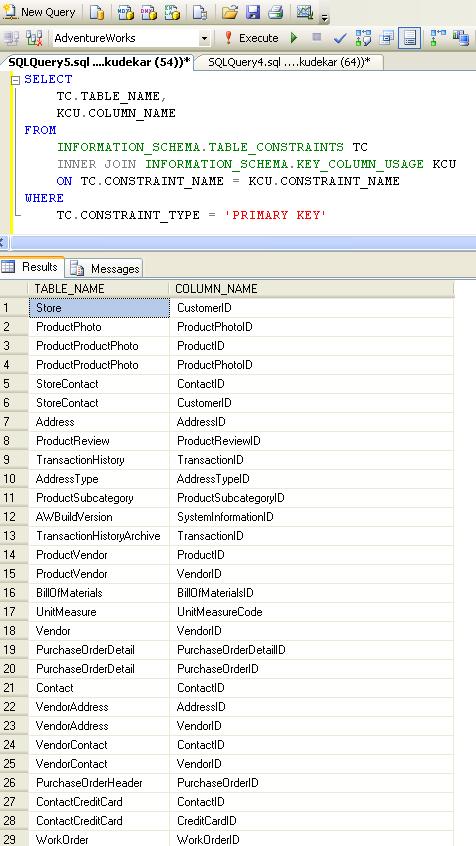Click the PurchaseOrderDetailID cell
The width and height of the screenshot is (476, 846).
pos(311,650)
